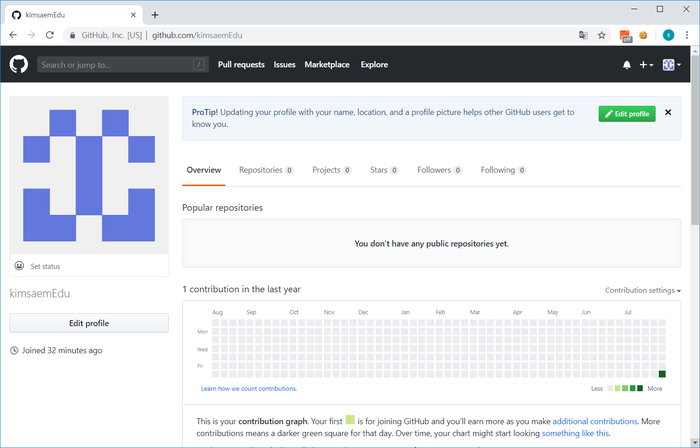
Task: Click the address bar URL
Action: tap(197, 35)
